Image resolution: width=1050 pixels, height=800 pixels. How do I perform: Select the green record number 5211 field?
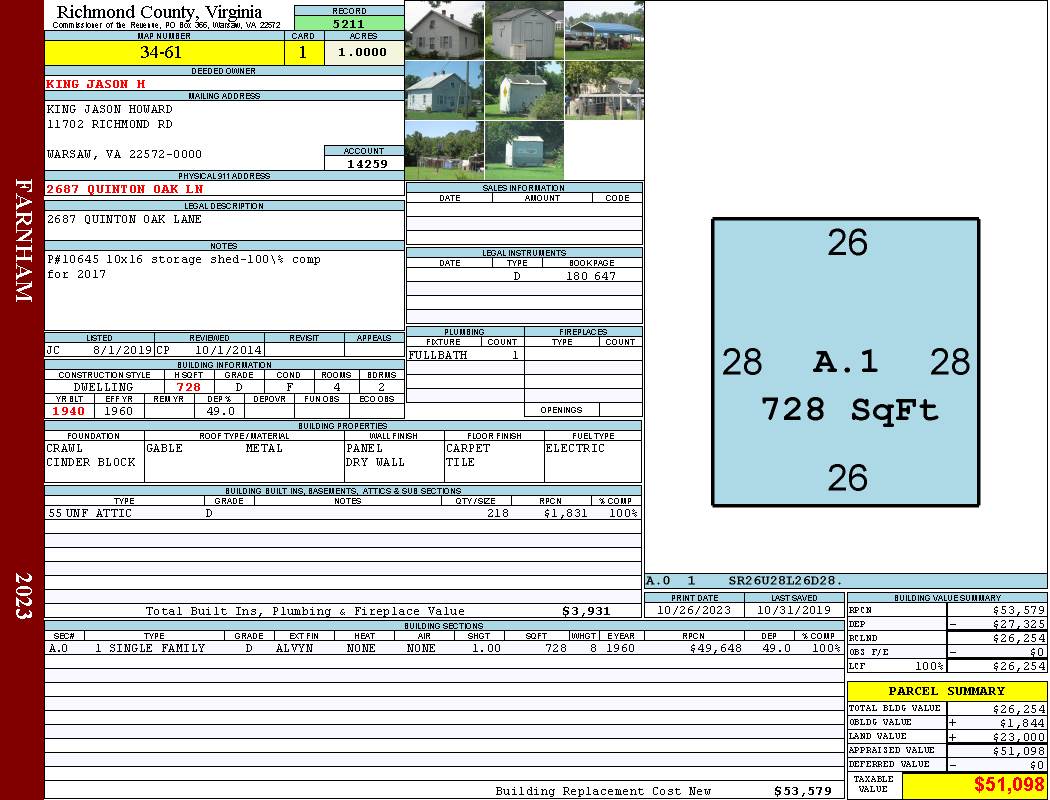coord(349,23)
